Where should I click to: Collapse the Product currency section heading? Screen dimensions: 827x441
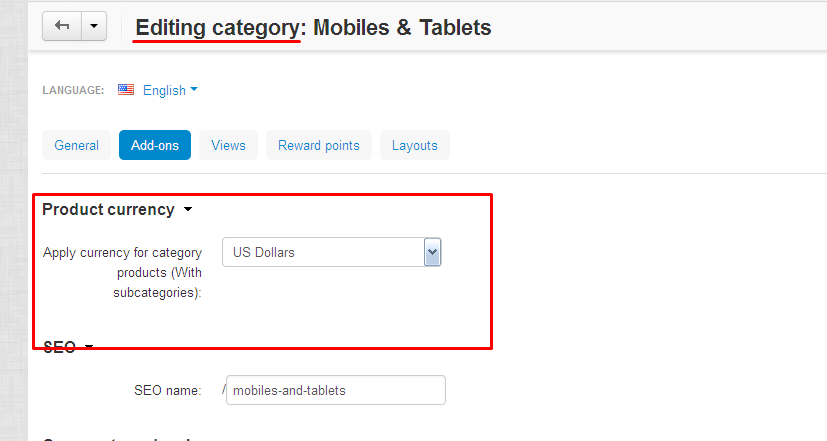[x=109, y=209]
